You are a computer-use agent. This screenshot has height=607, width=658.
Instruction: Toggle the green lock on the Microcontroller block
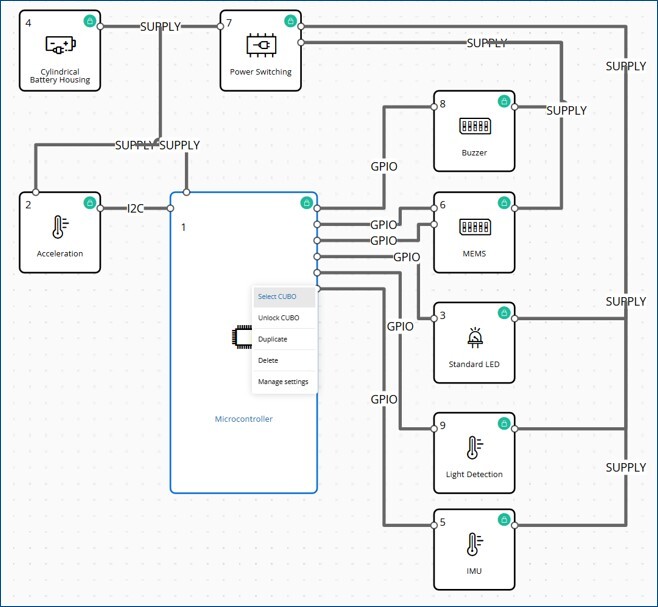(306, 203)
